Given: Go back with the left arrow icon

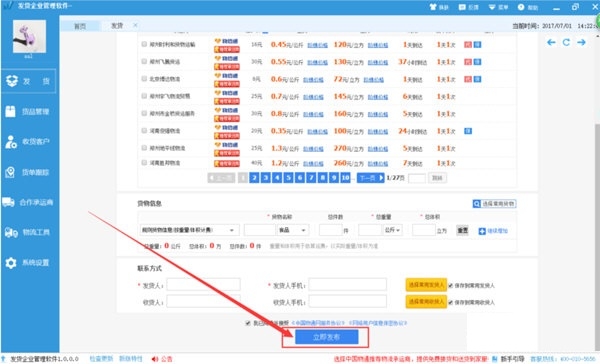Looking at the screenshot, I should (551, 42).
